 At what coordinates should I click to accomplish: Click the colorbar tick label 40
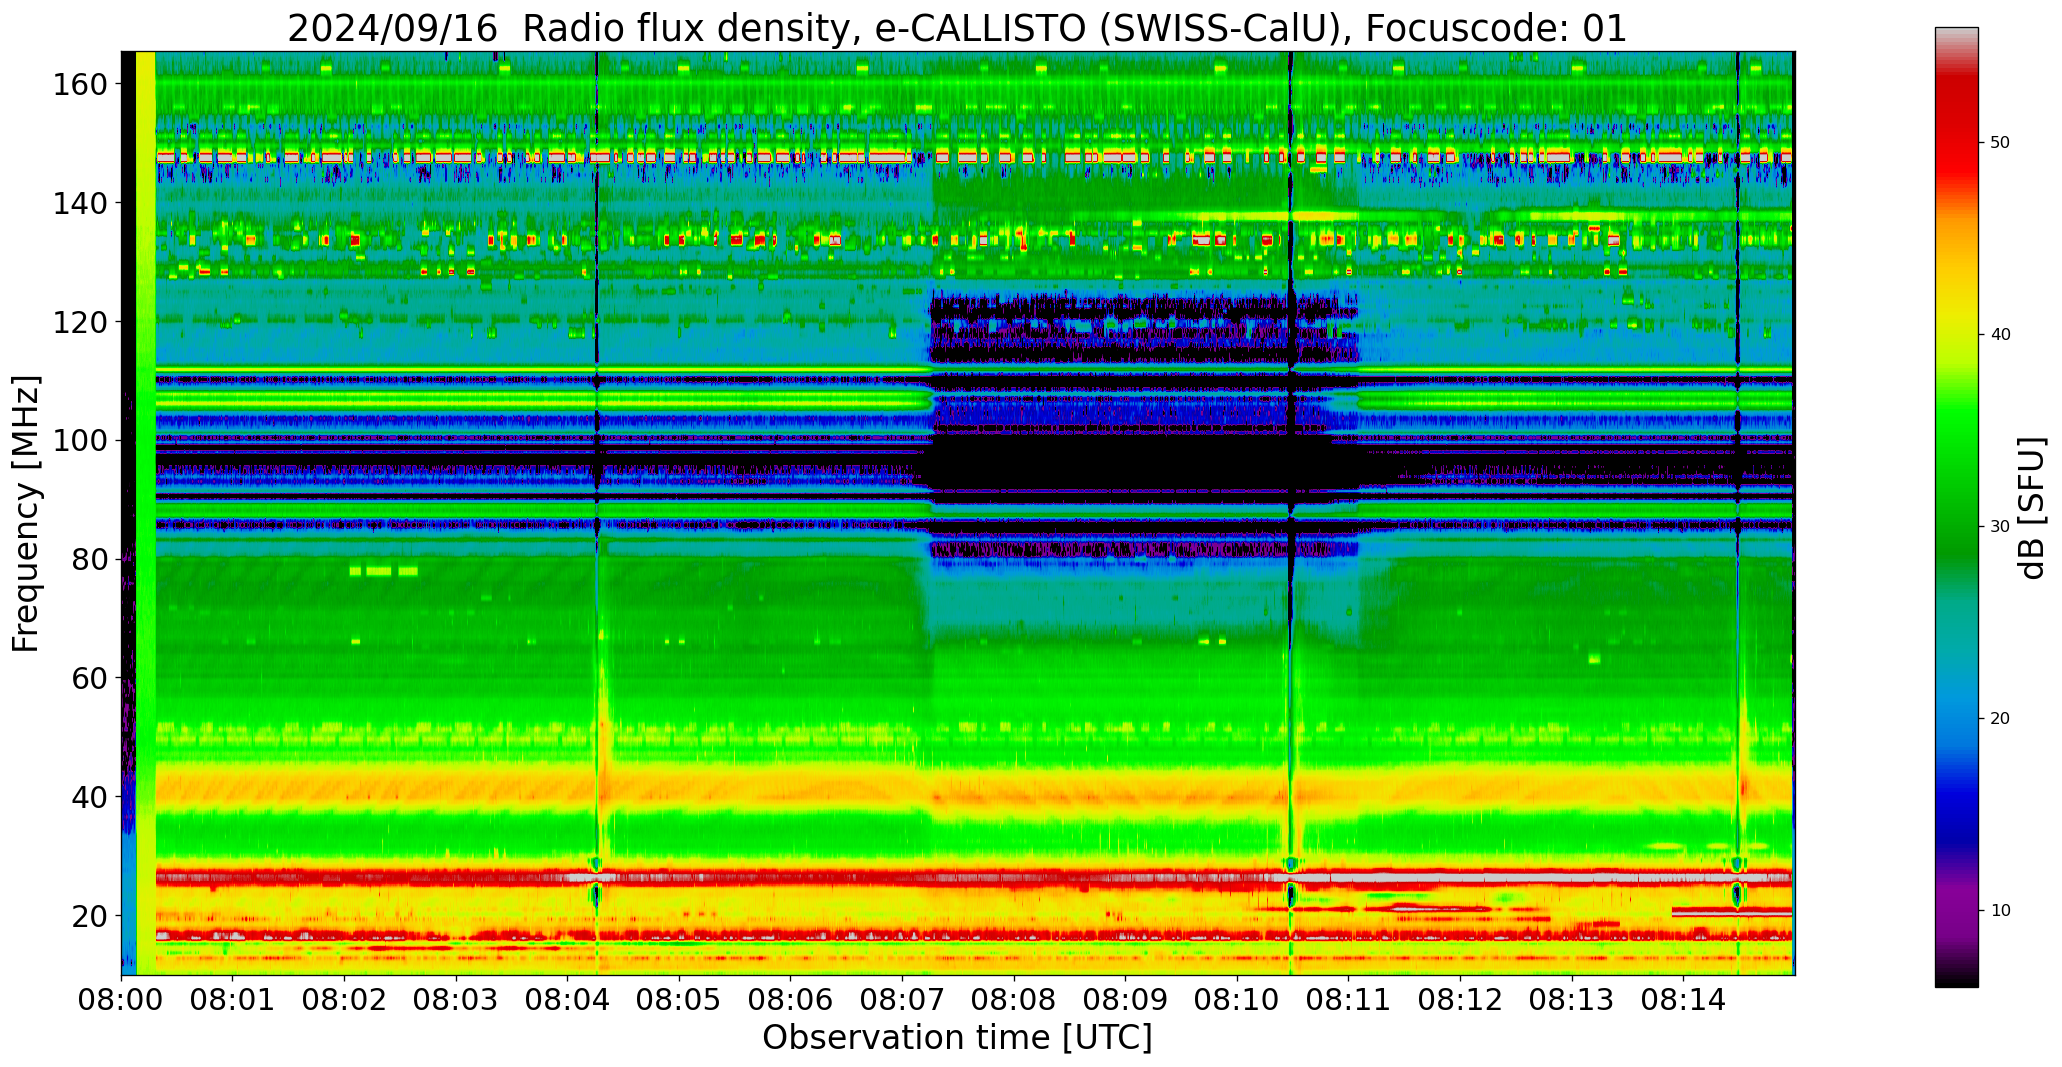[2000, 334]
